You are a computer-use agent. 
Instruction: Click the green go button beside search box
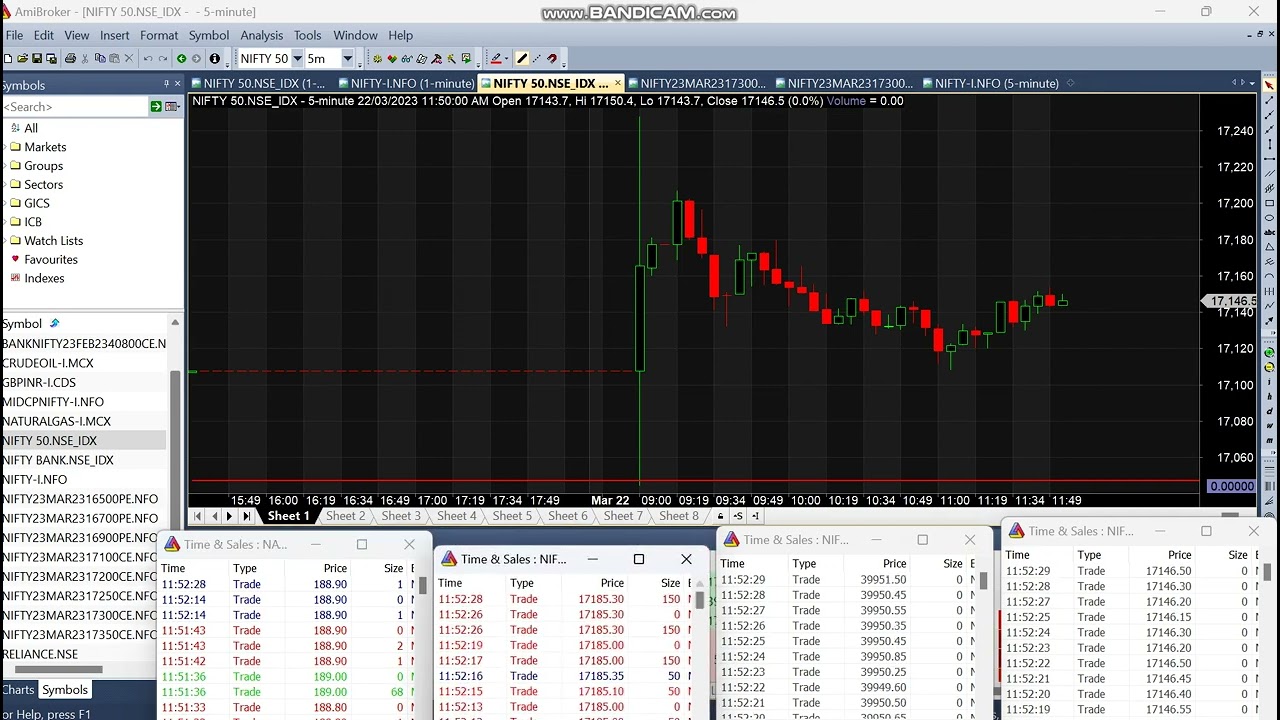click(x=156, y=106)
